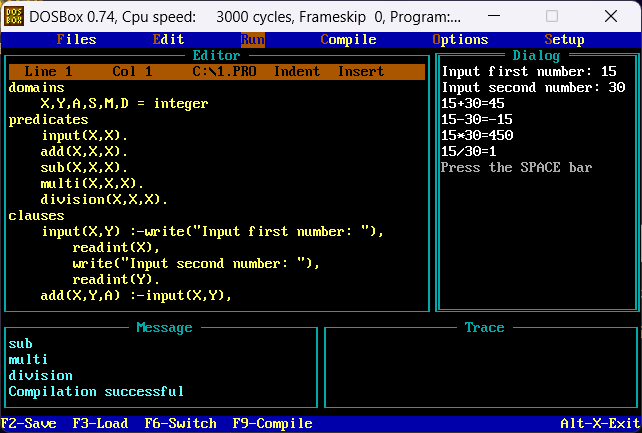Image resolution: width=642 pixels, height=433 pixels.
Task: Click the write "Input second number" line
Action: [196, 264]
